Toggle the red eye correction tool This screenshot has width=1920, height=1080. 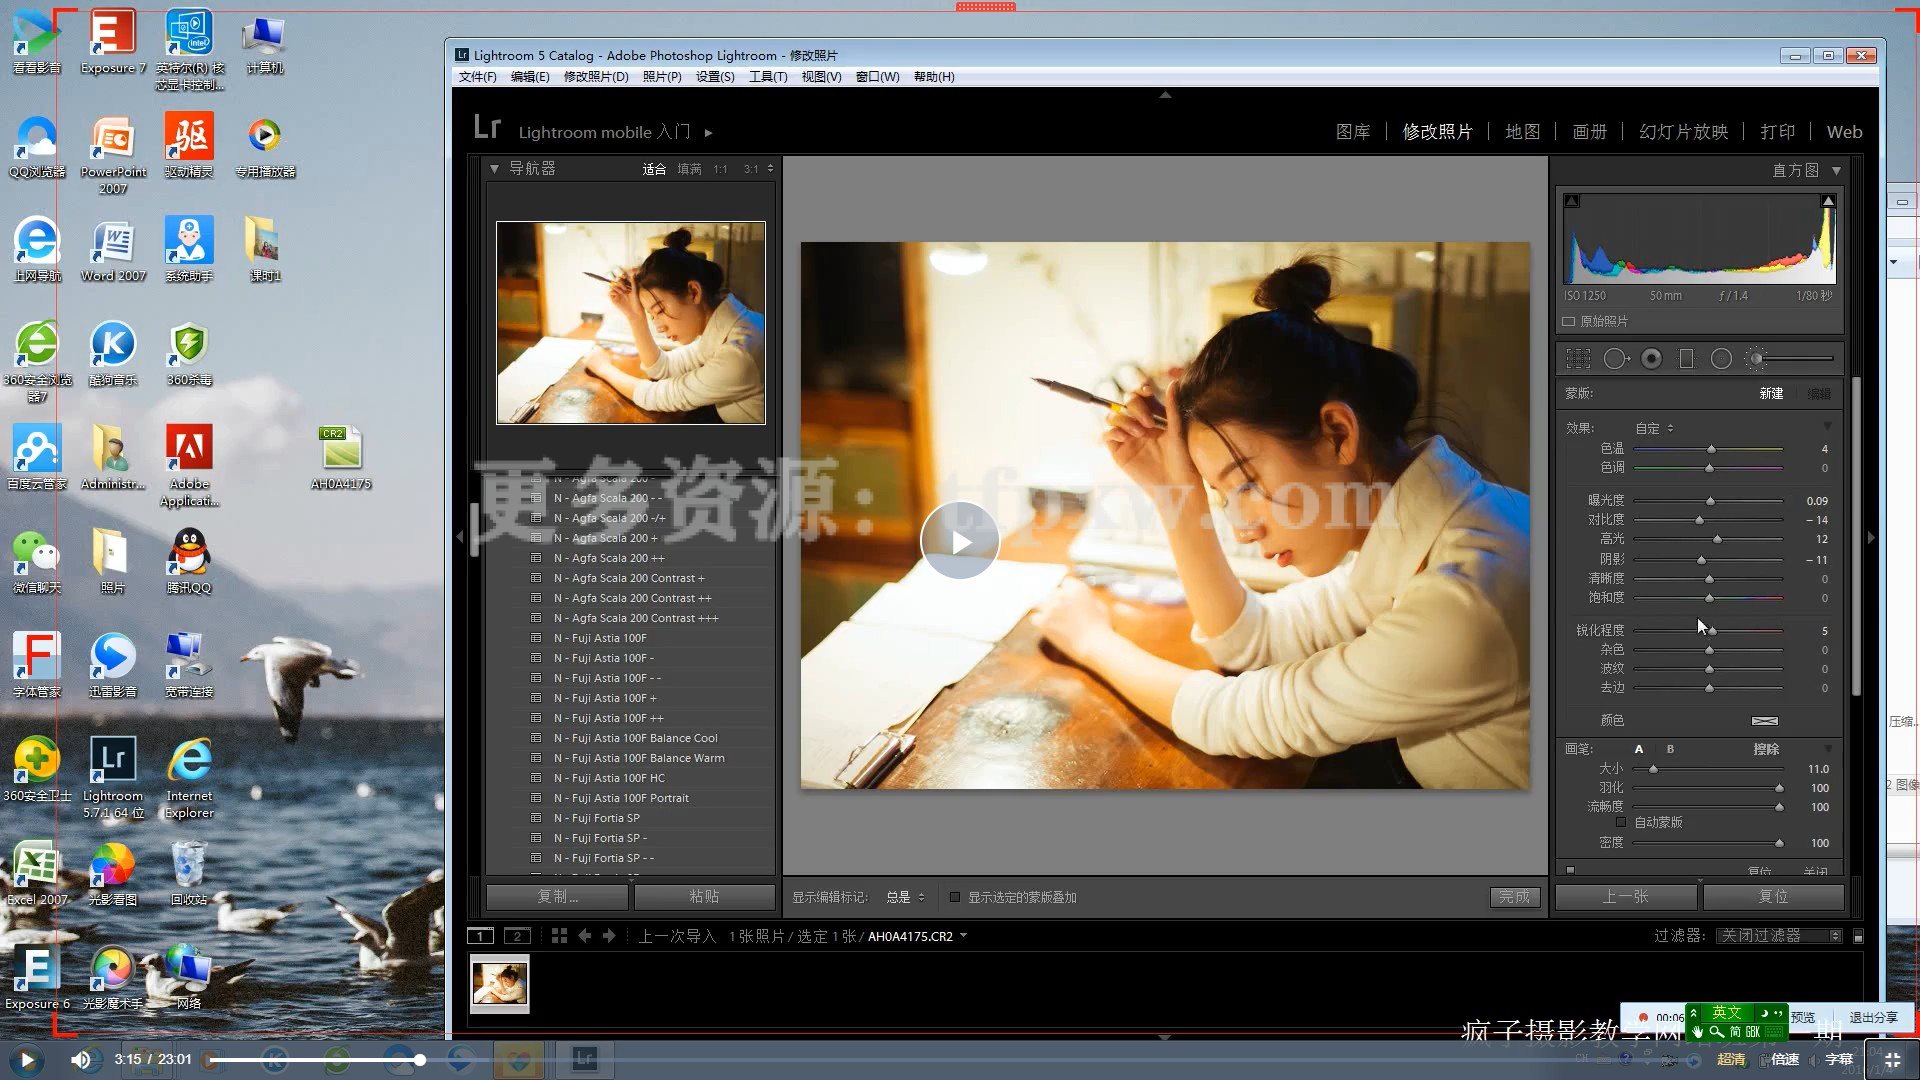(x=1651, y=359)
